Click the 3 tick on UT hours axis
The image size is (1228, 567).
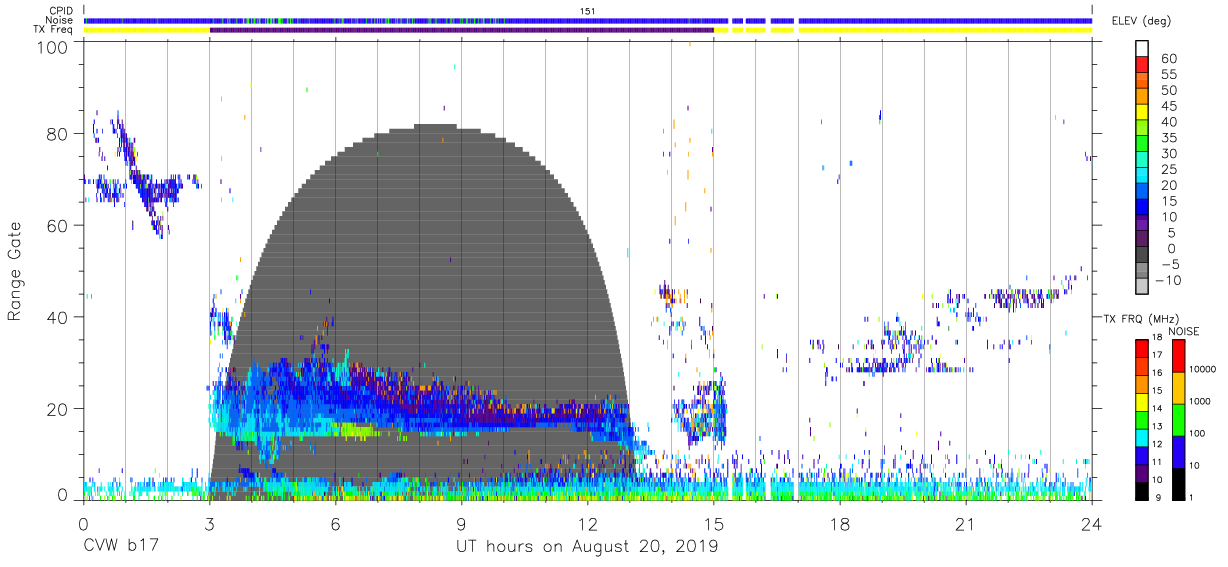click(x=209, y=525)
